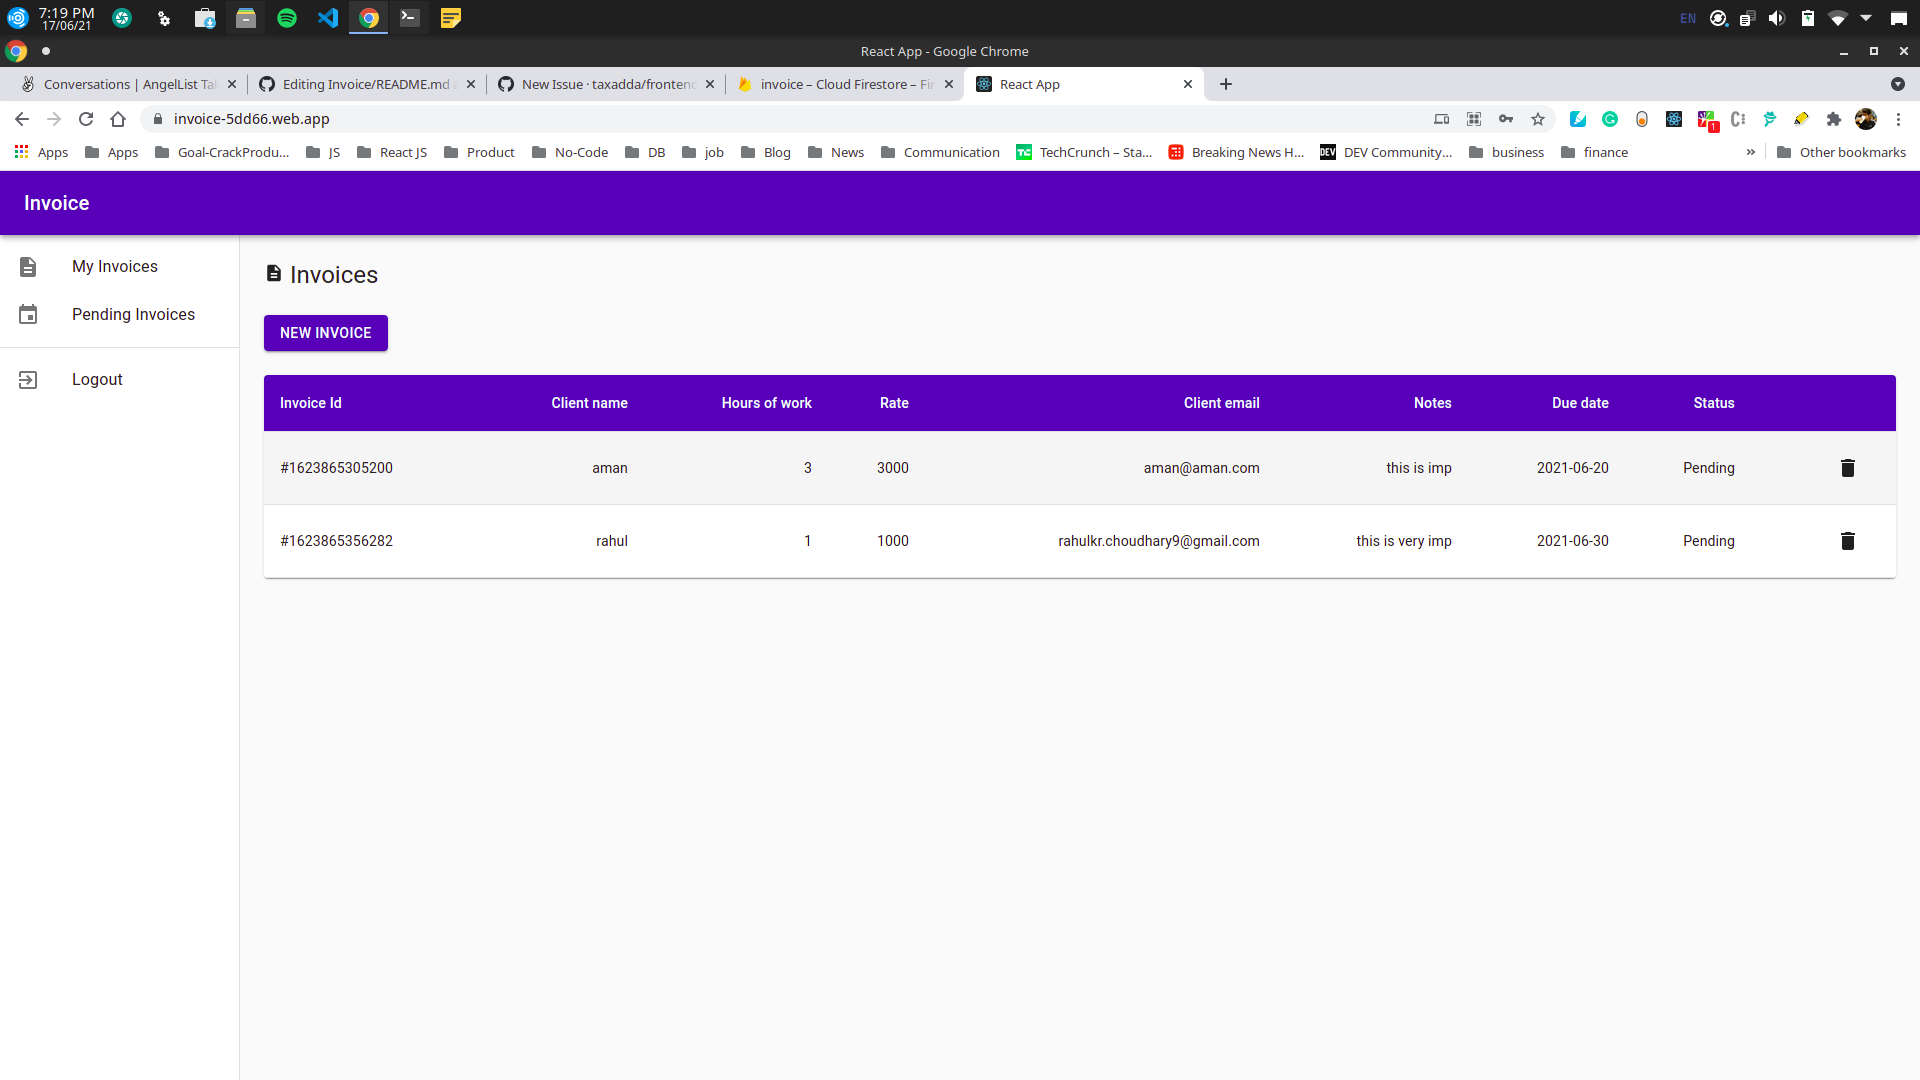Viewport: 1920px width, 1080px height.
Task: Click the Grammarly extension icon
Action: [x=1610, y=119]
